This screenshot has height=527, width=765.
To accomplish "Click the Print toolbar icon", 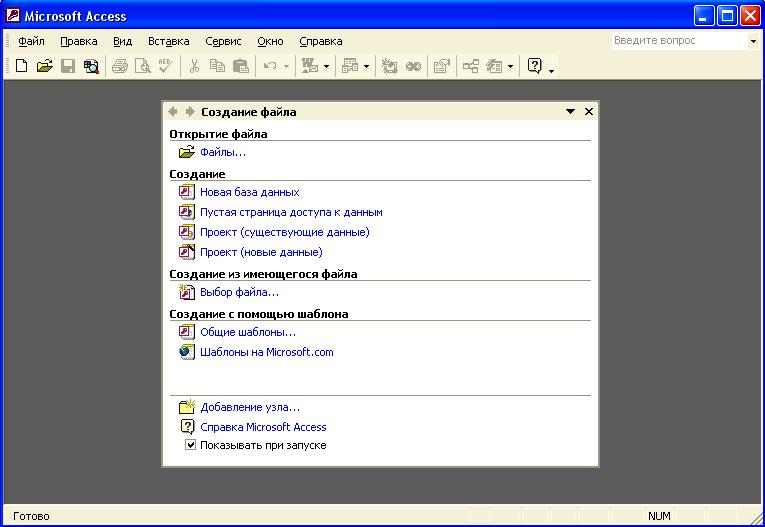I will point(120,66).
